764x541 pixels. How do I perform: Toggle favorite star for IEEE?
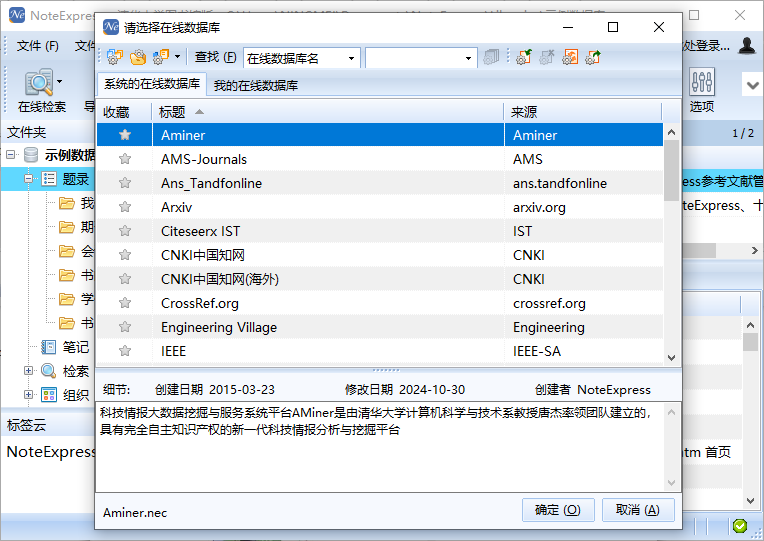tap(125, 351)
